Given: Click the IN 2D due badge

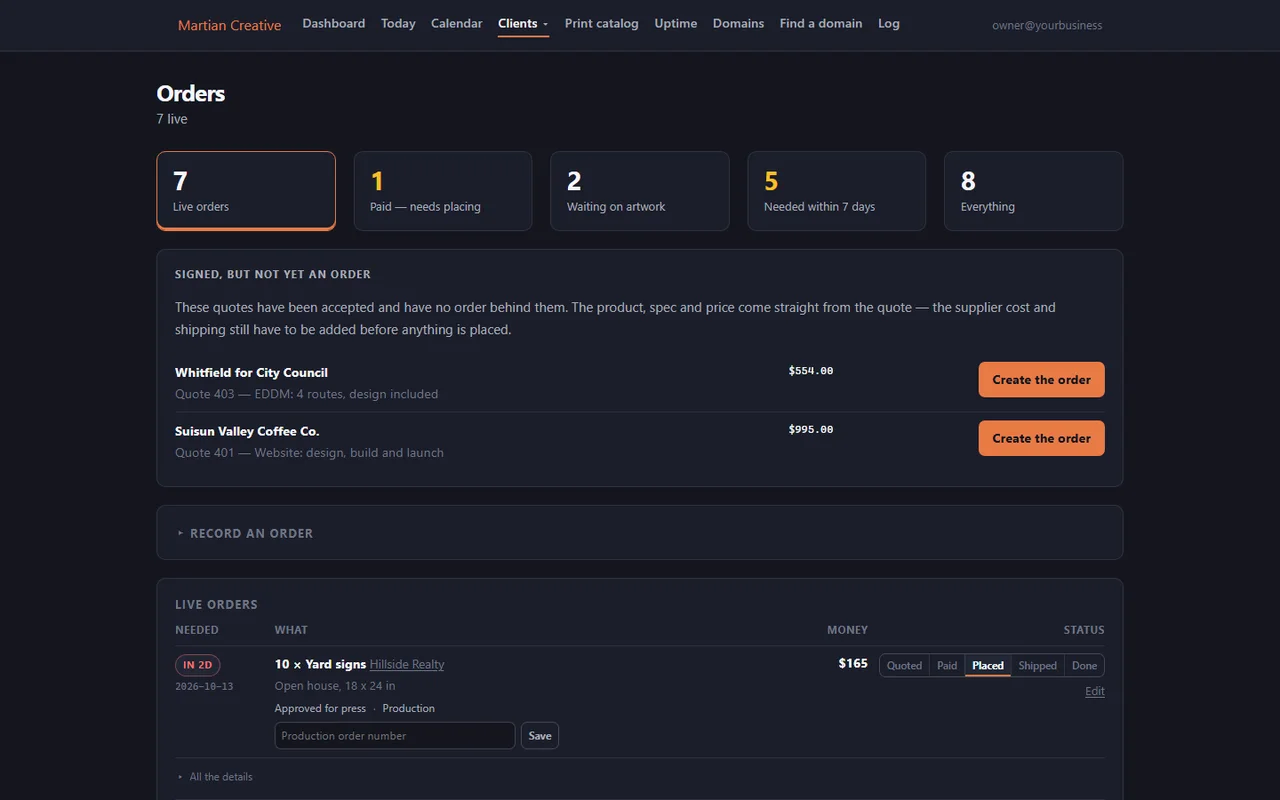Looking at the screenshot, I should click(198, 665).
